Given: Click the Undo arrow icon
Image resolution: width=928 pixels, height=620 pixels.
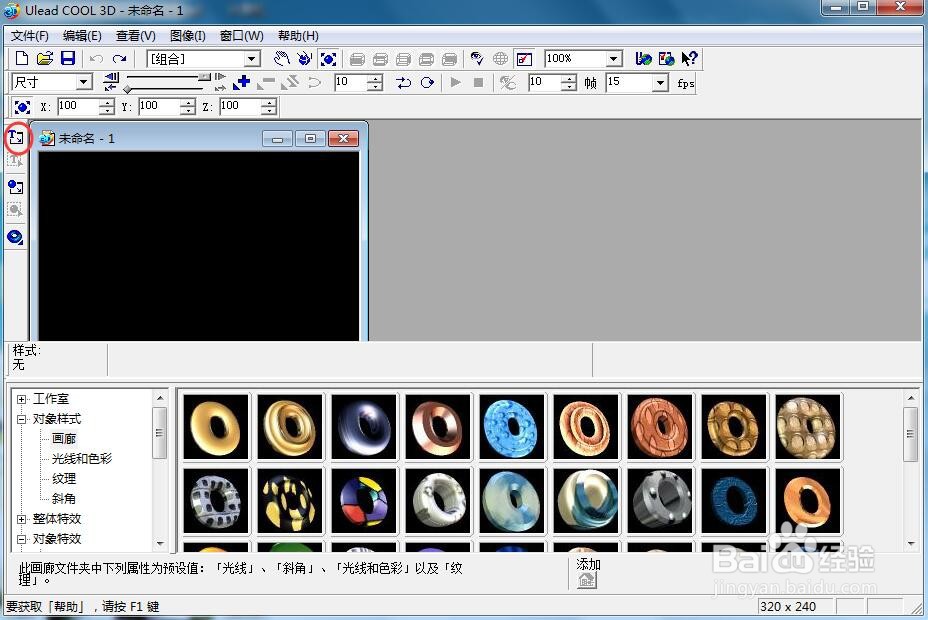Looking at the screenshot, I should tap(96, 59).
